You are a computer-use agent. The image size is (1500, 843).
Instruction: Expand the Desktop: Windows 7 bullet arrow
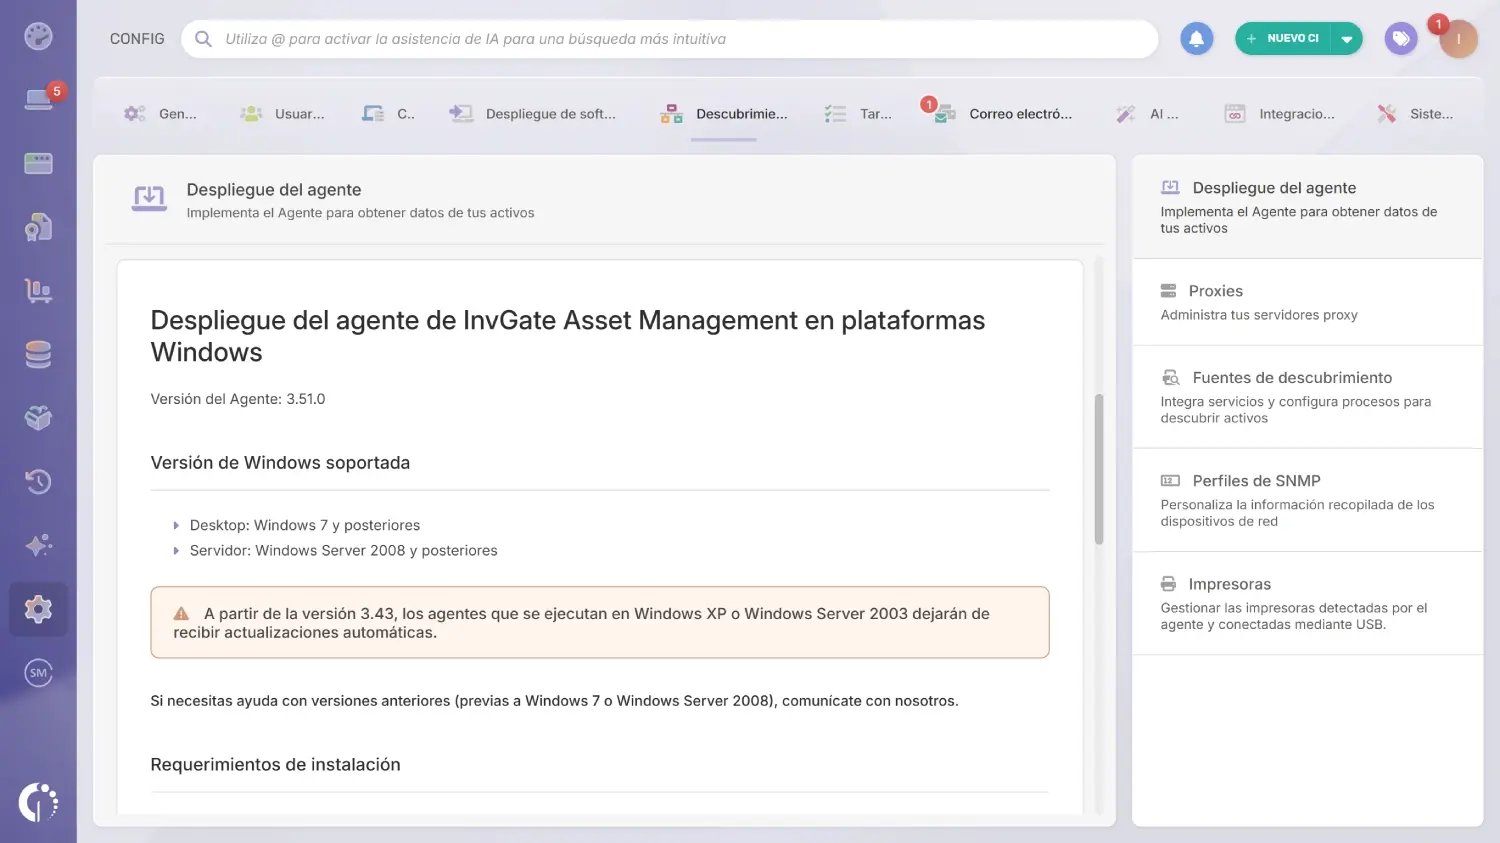(176, 525)
